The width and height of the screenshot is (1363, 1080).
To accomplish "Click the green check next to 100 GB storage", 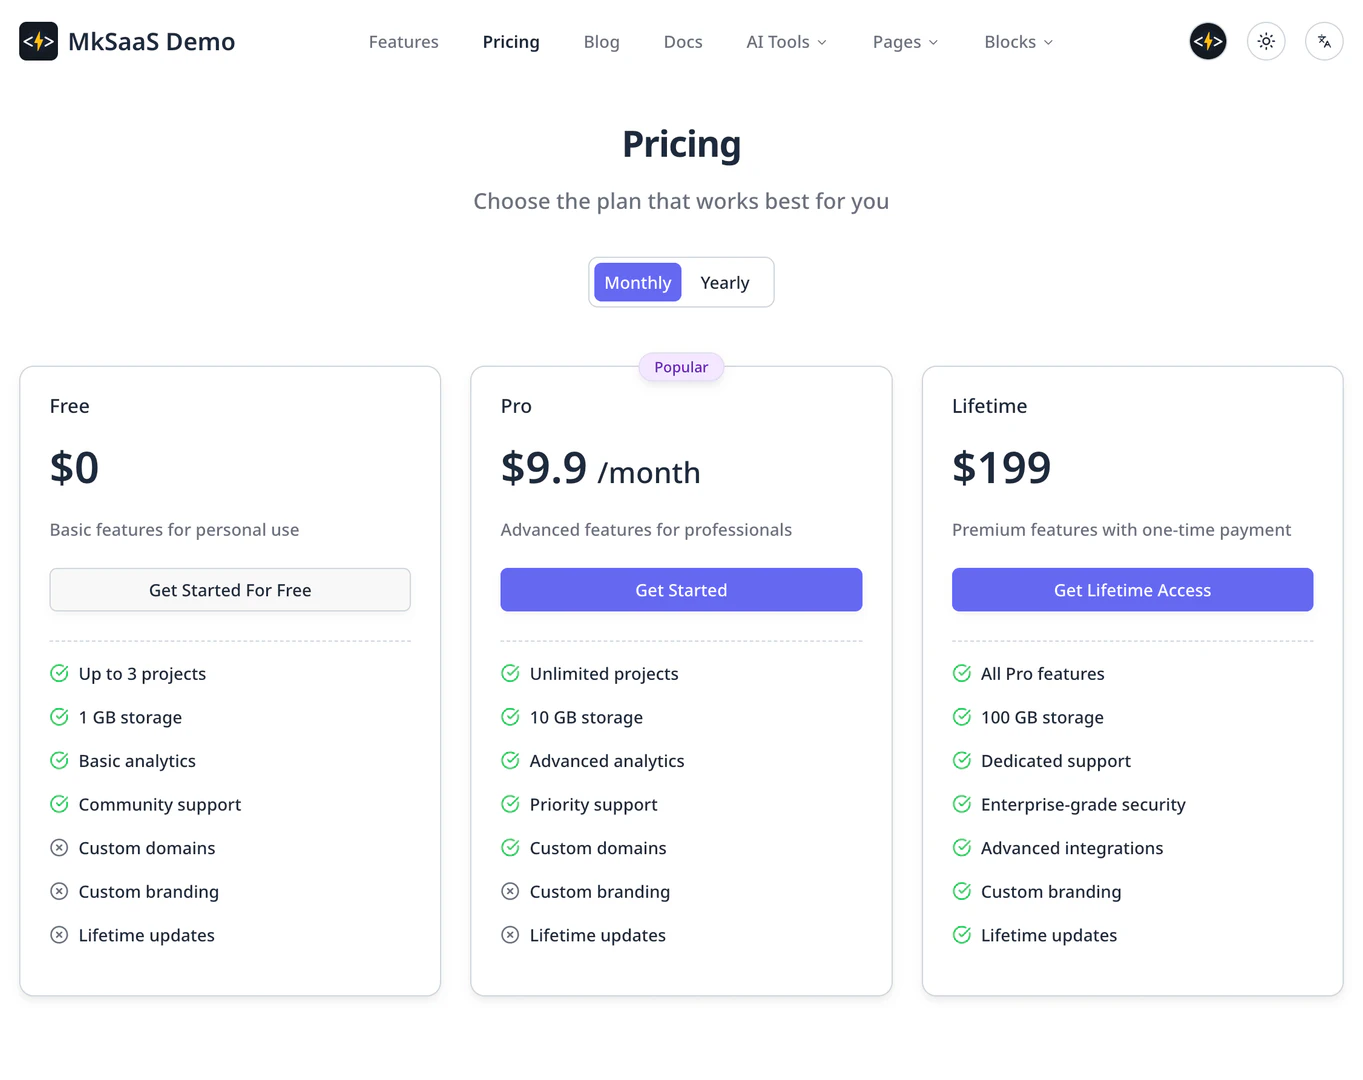I will (962, 717).
